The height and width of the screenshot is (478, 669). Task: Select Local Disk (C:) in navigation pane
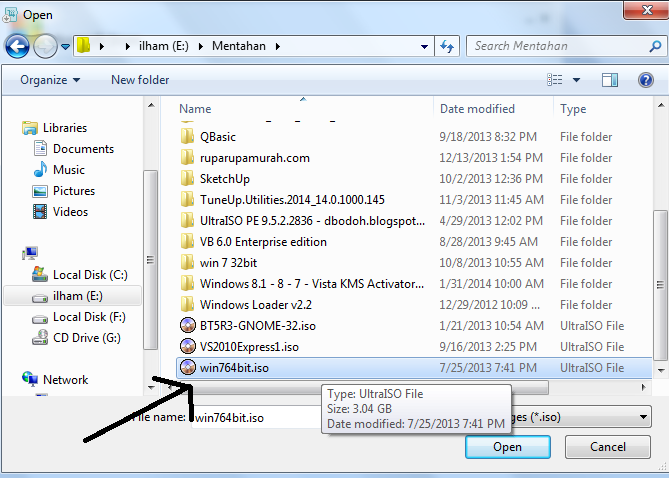click(80, 274)
